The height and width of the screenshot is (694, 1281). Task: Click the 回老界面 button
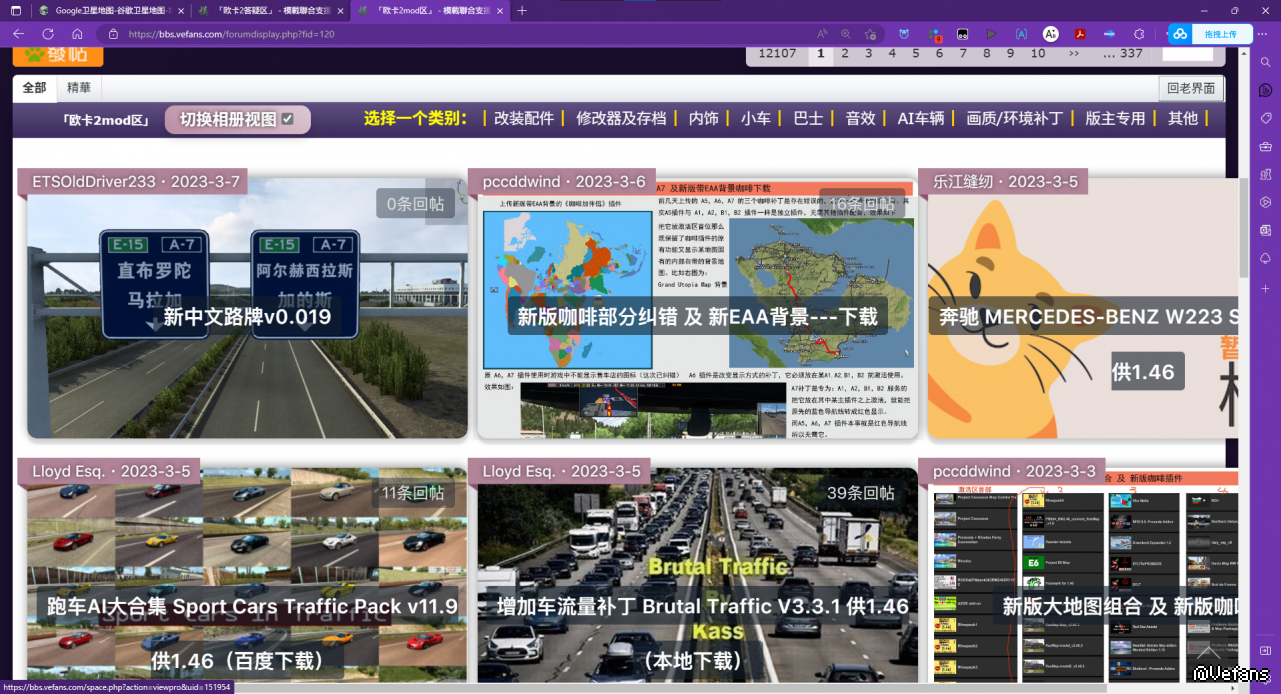(x=1191, y=88)
